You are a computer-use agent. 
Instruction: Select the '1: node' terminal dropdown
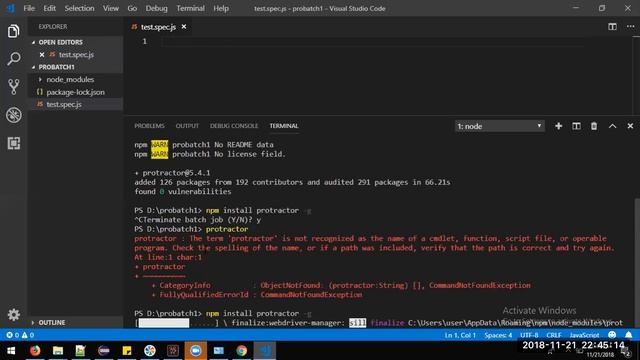click(500, 126)
